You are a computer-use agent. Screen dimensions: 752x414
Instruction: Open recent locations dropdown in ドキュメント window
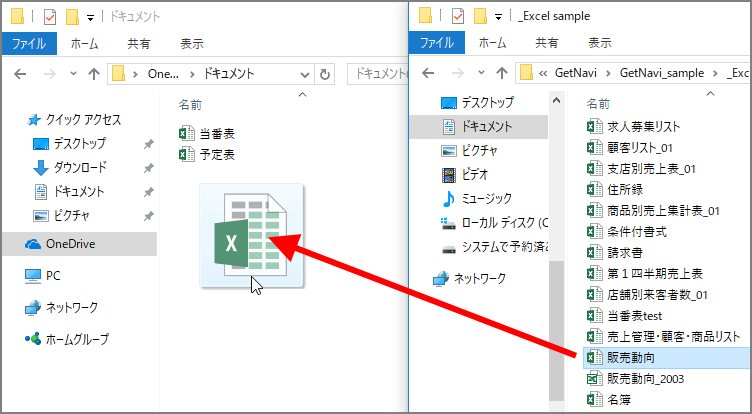point(73,74)
